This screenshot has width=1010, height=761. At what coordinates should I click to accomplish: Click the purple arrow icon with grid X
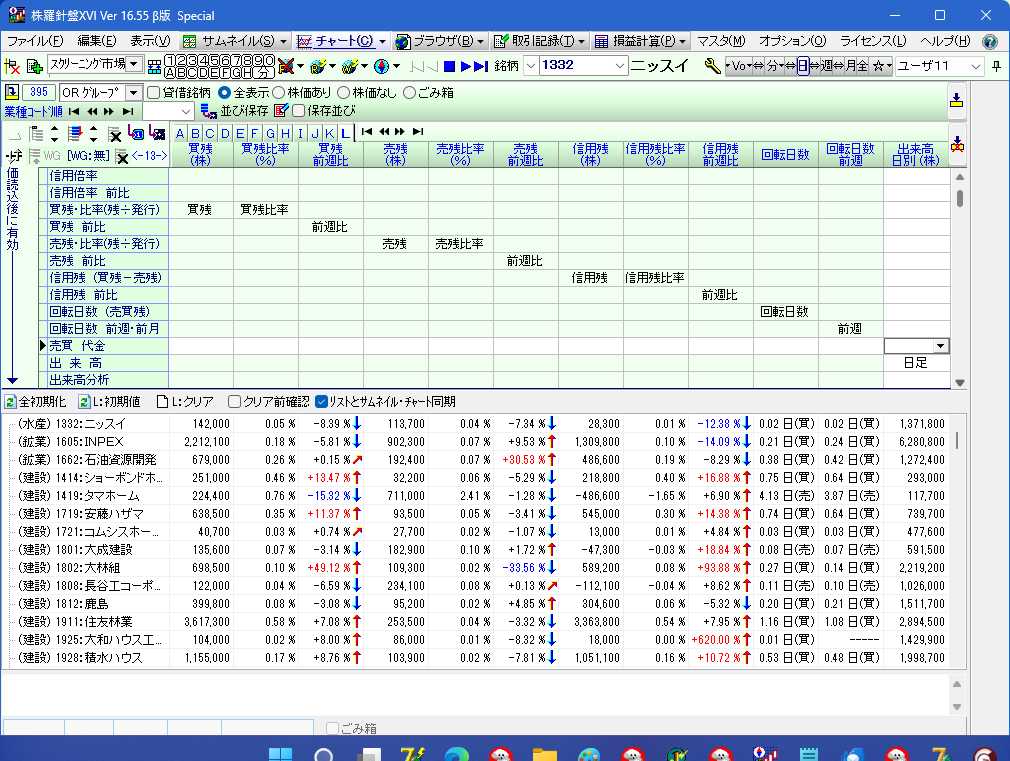tap(157, 133)
